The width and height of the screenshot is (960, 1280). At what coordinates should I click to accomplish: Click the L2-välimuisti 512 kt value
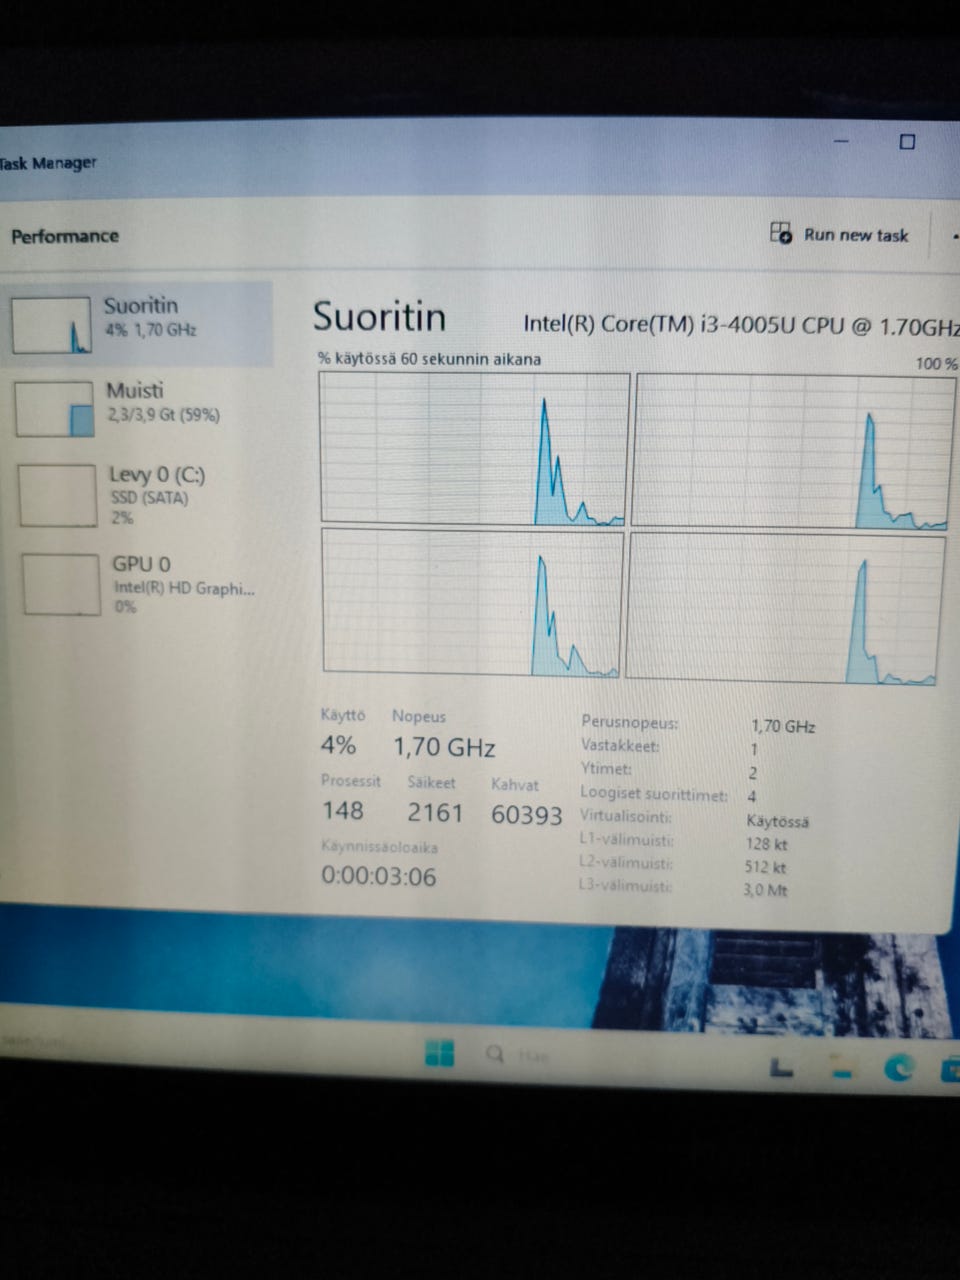pos(765,867)
